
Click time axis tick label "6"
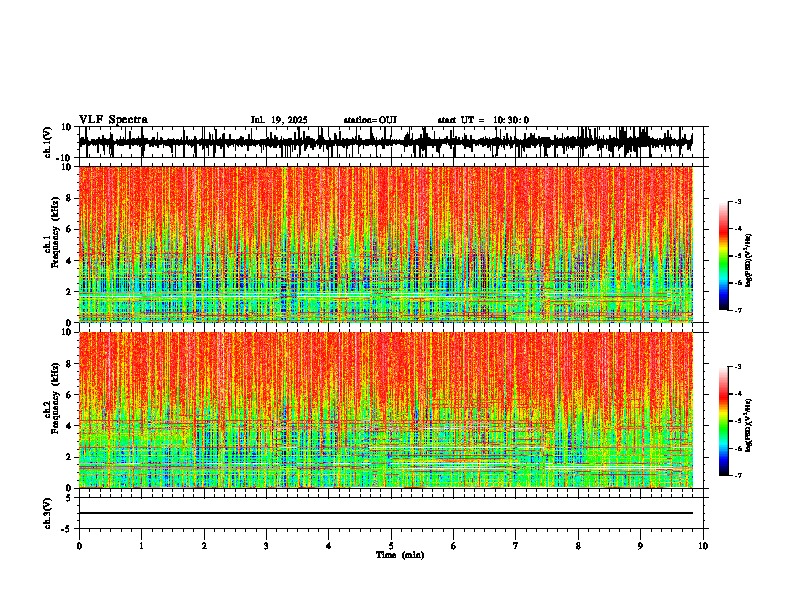click(454, 546)
